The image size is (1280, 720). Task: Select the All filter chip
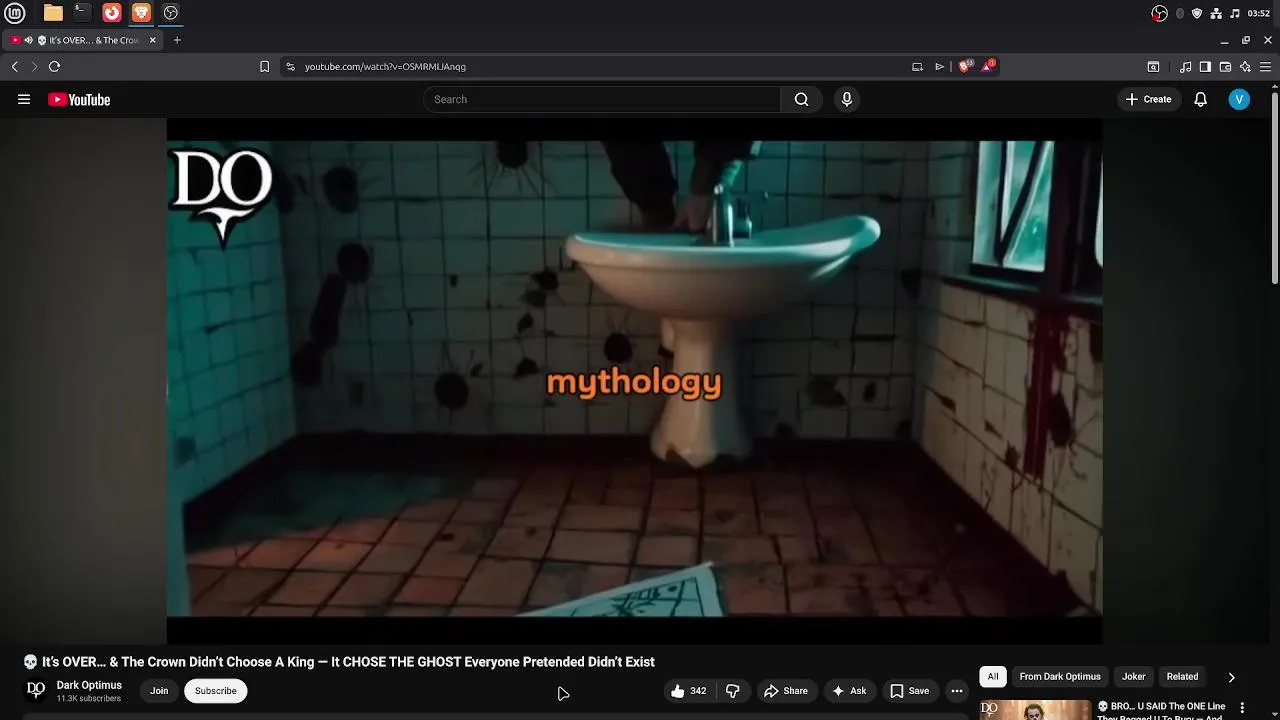pos(993,677)
